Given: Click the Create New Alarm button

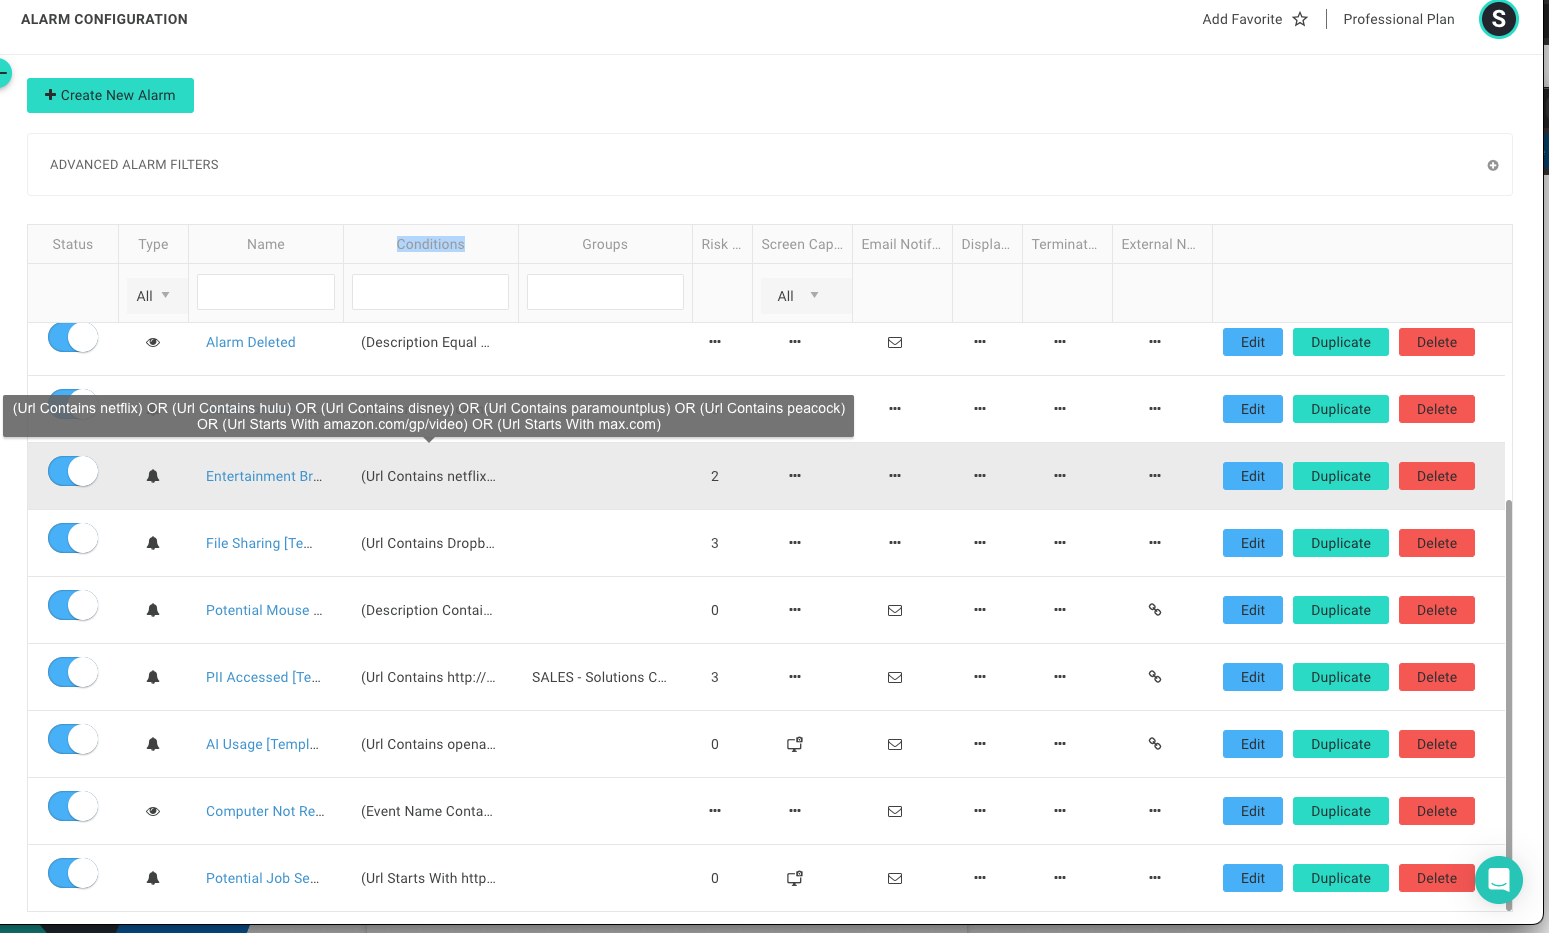Looking at the screenshot, I should pyautogui.click(x=110, y=95).
